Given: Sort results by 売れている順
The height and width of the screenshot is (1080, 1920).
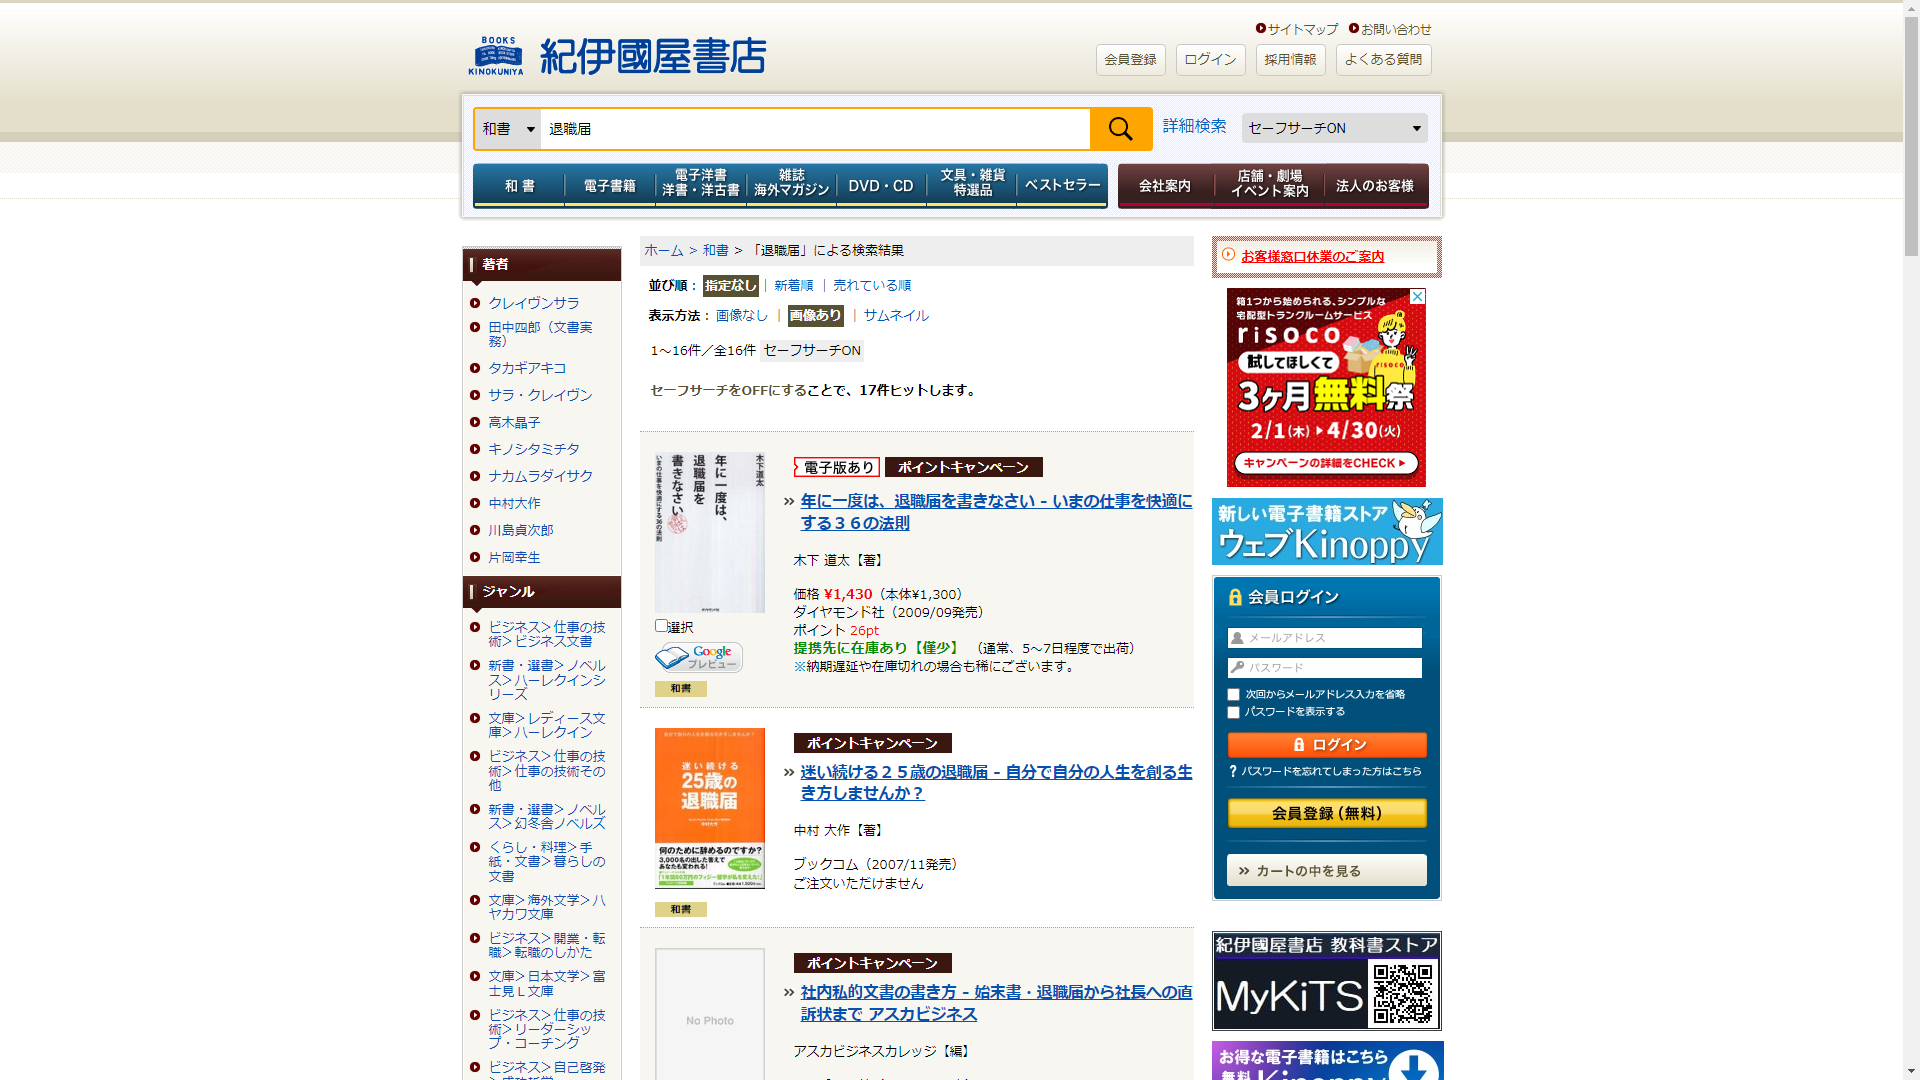Looking at the screenshot, I should coord(871,286).
